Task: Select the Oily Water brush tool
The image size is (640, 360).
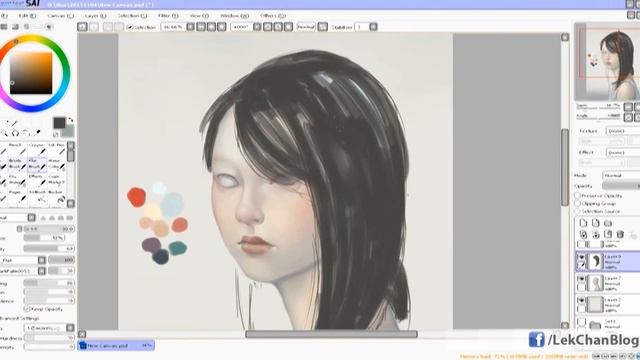Action: tap(17, 180)
